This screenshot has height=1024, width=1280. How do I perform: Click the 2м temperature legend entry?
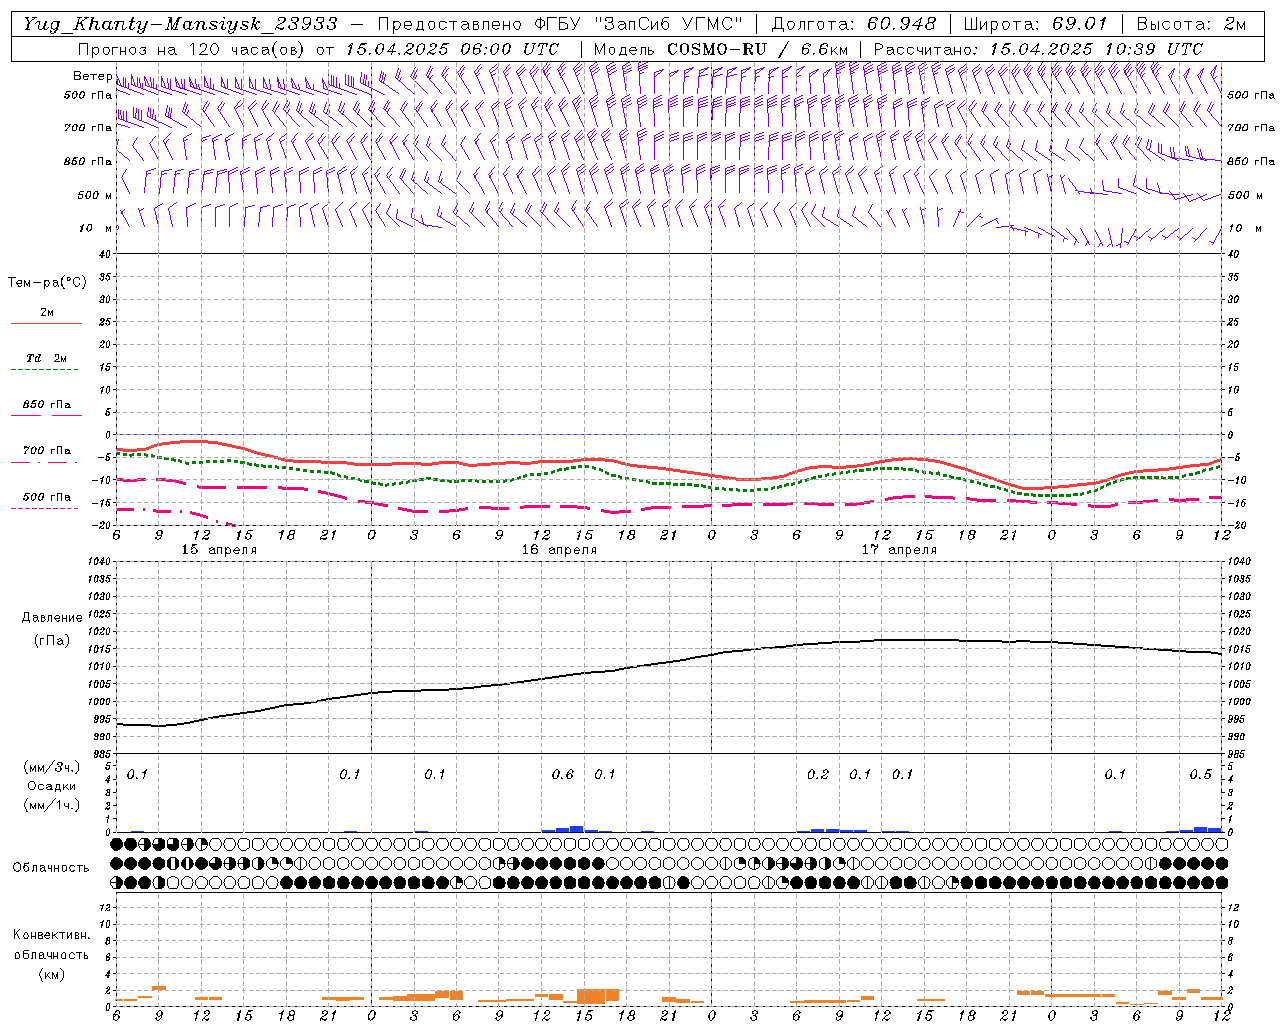pos(46,313)
